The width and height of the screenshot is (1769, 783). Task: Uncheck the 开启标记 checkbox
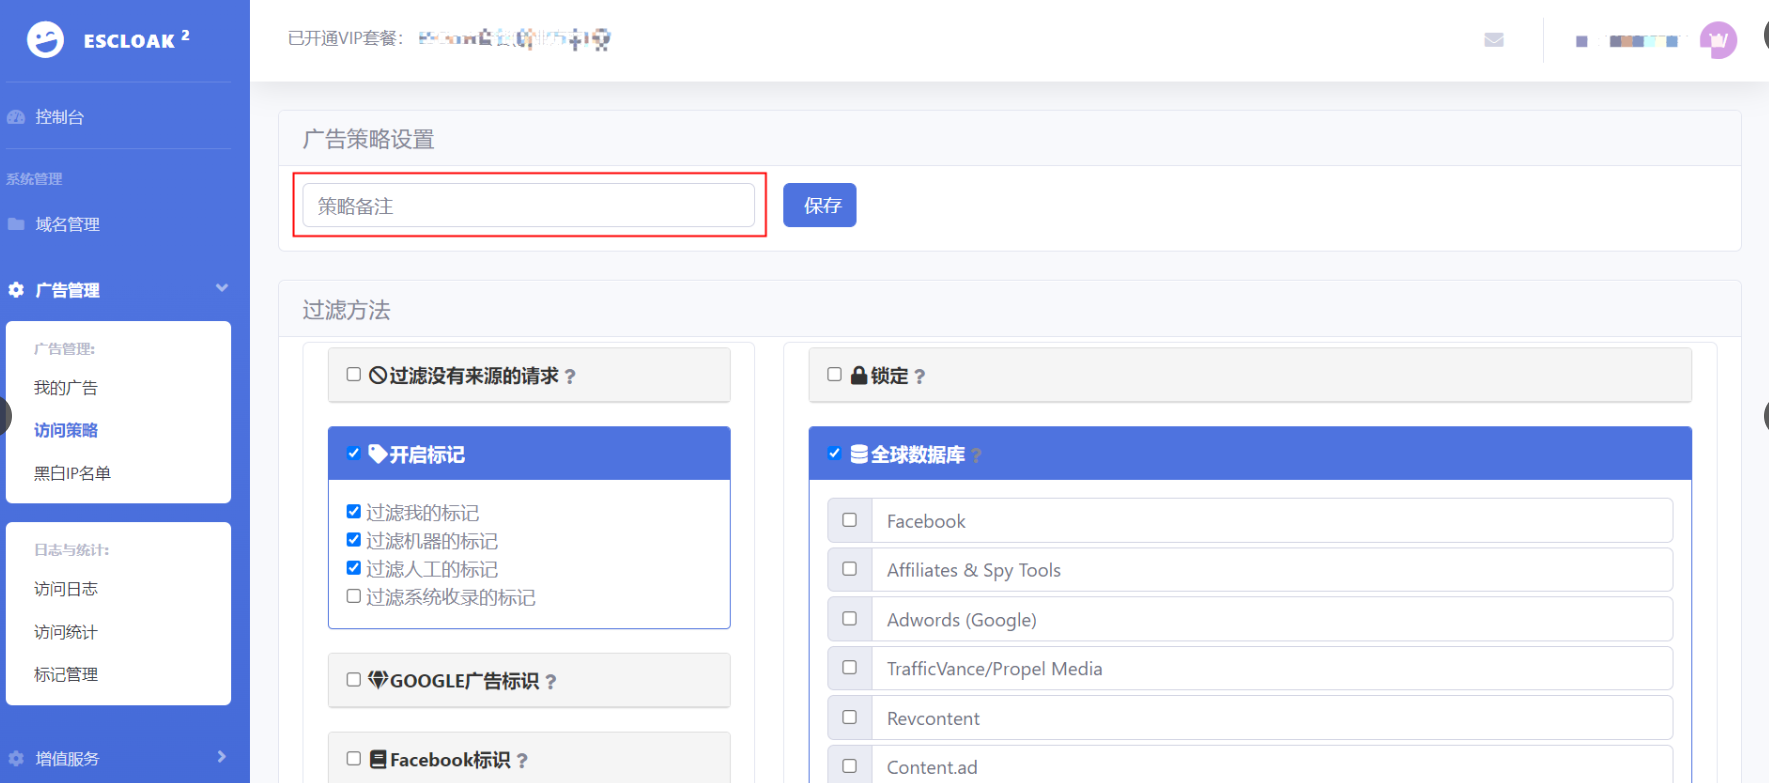coord(353,453)
